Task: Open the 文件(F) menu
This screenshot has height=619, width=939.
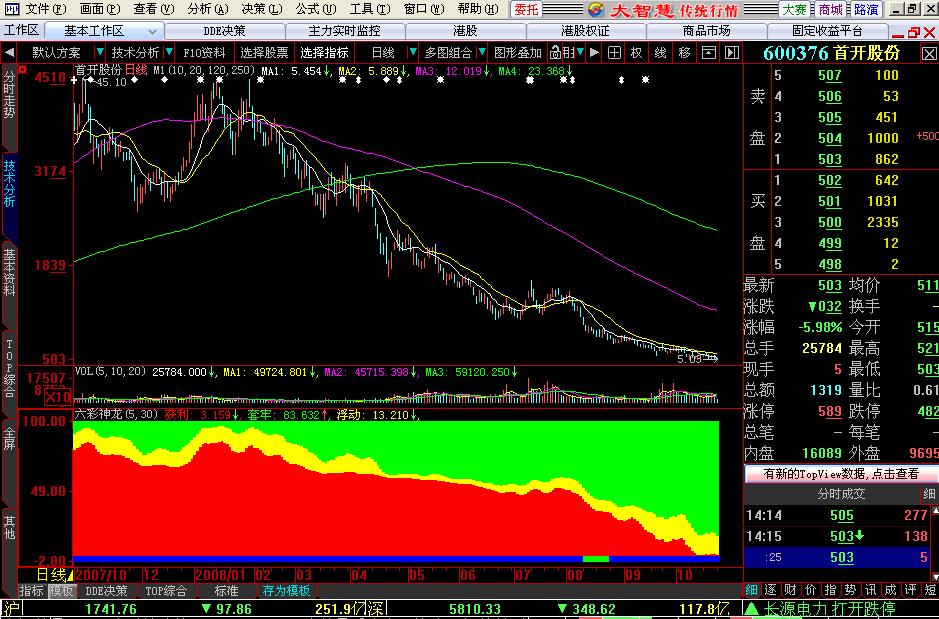Action: [46, 9]
